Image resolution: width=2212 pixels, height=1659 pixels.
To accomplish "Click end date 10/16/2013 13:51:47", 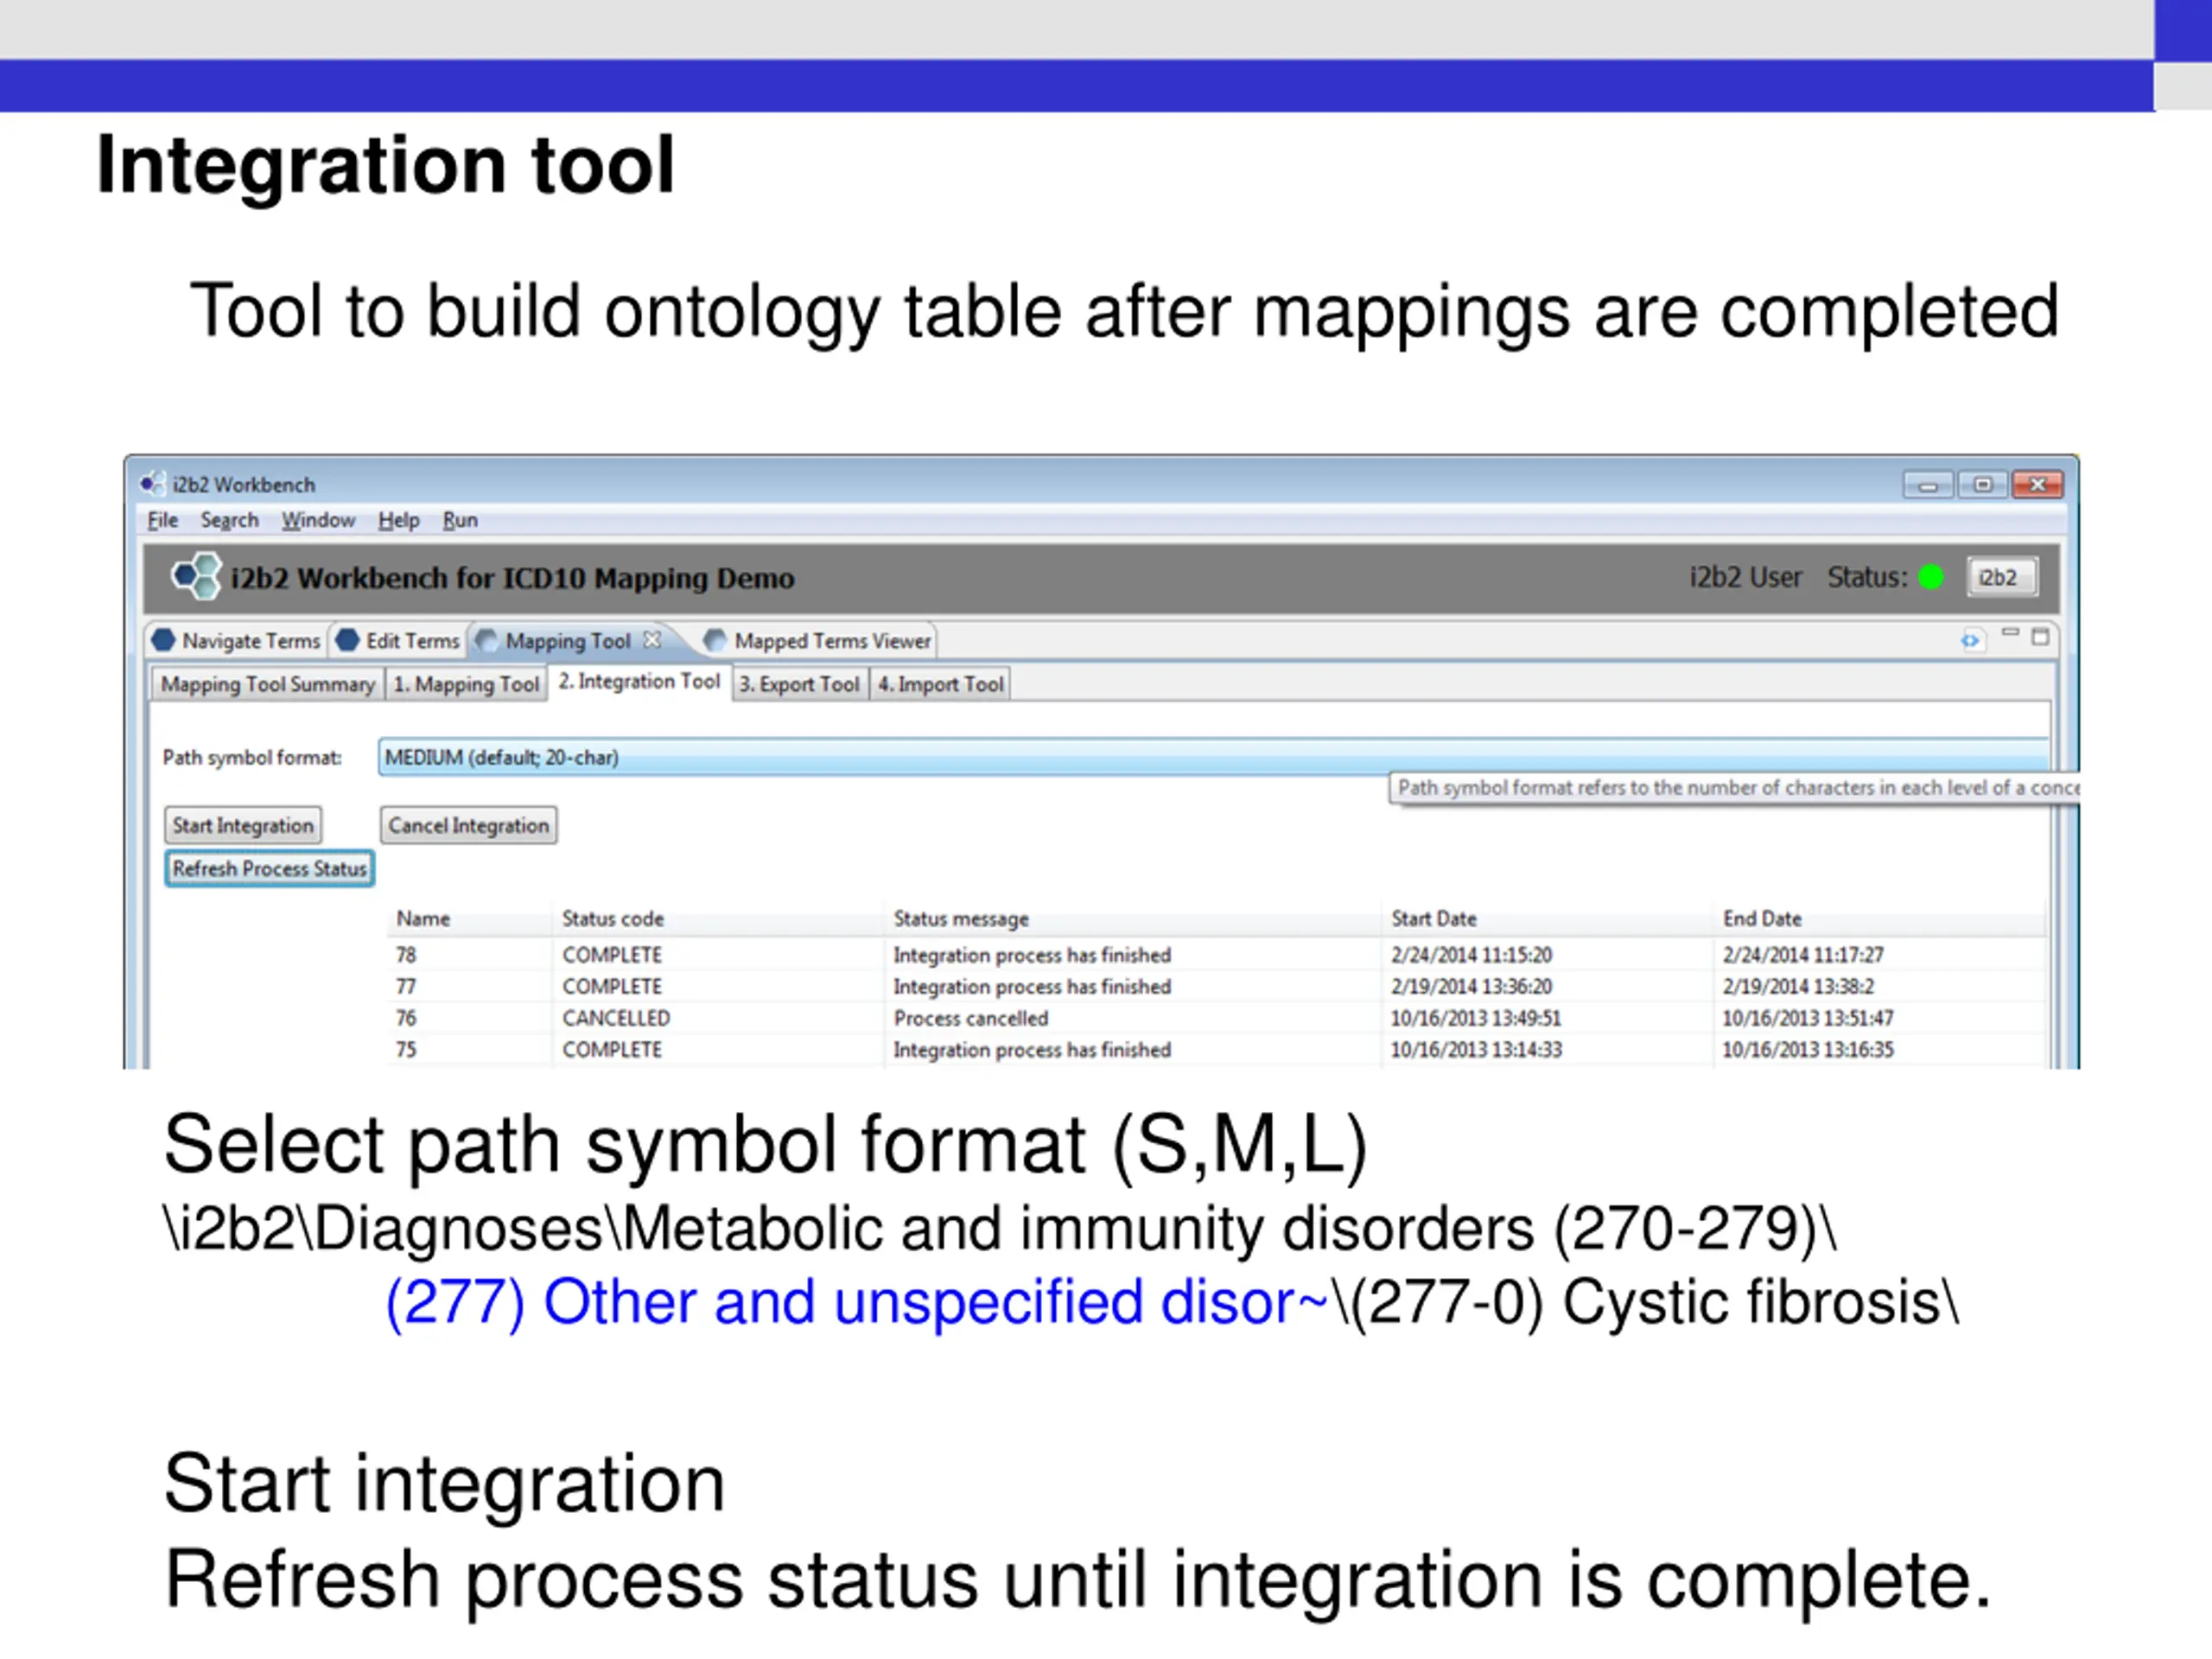I will click(1808, 1018).
